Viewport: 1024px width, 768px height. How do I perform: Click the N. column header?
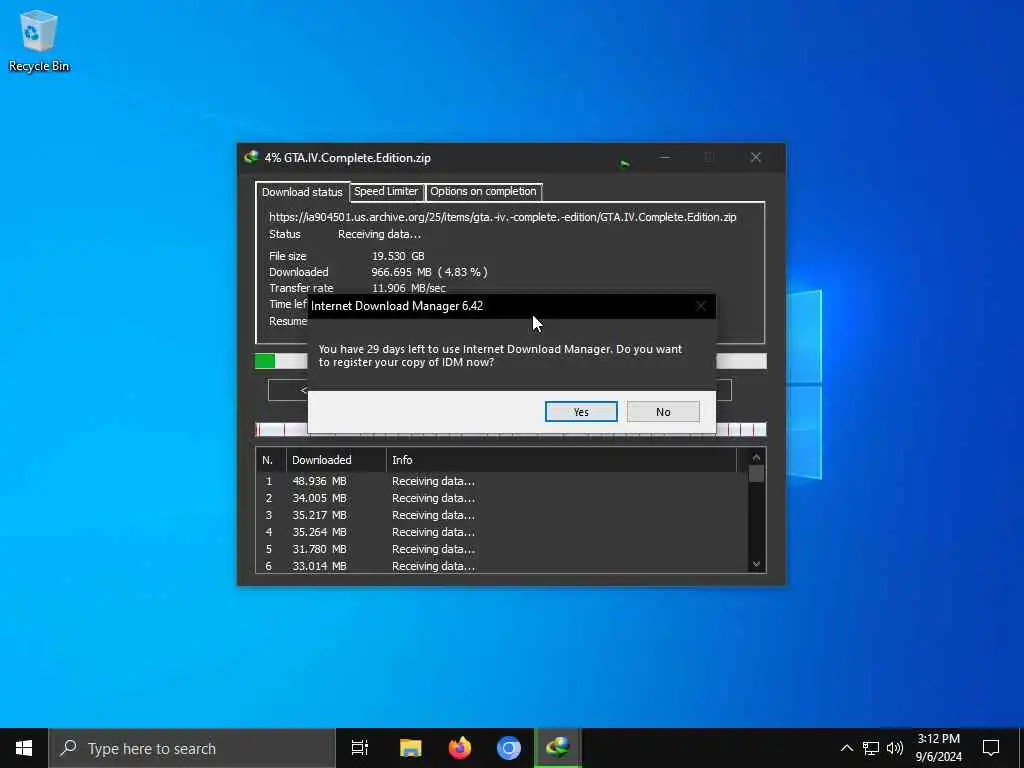click(x=271, y=460)
